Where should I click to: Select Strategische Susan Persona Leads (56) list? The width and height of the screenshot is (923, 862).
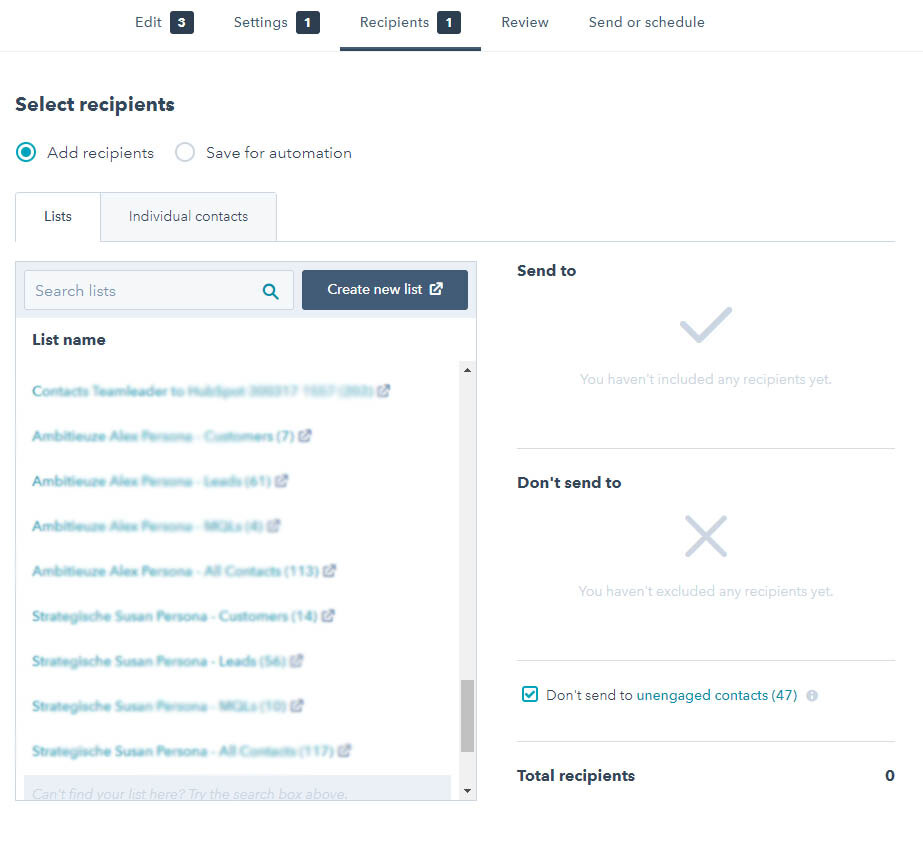pyautogui.click(x=159, y=662)
